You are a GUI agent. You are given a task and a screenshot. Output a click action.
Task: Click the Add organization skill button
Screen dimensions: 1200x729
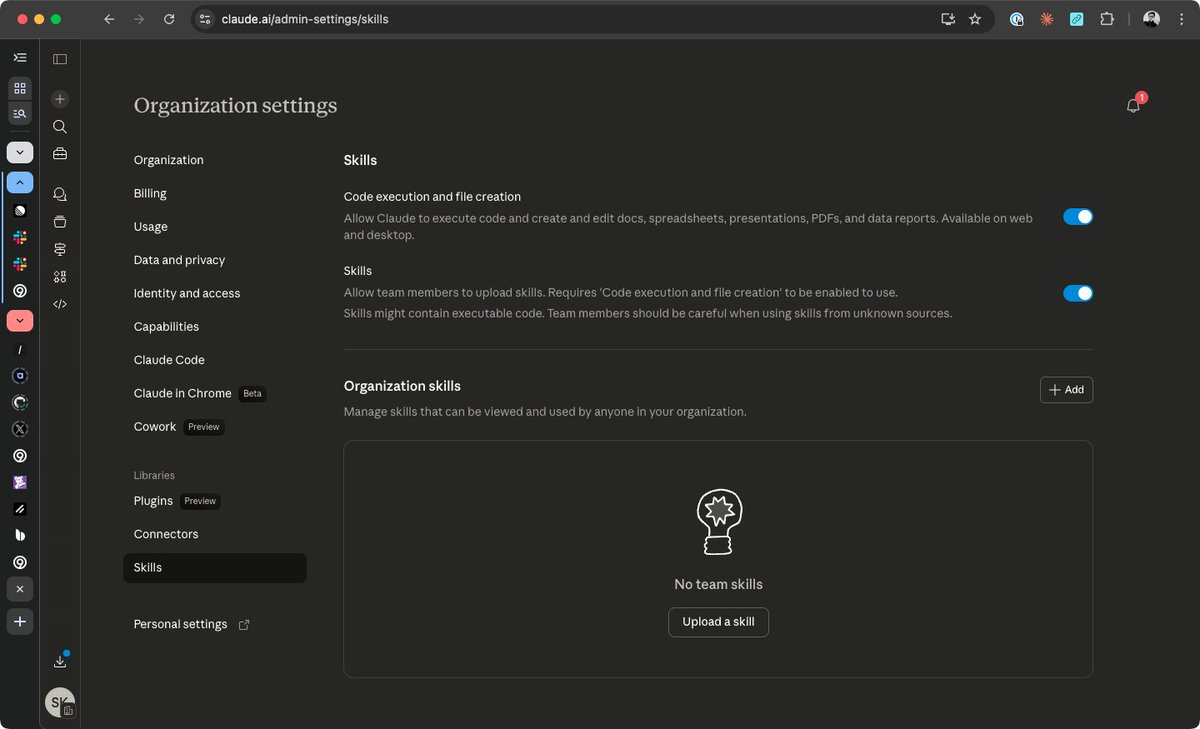point(1066,390)
